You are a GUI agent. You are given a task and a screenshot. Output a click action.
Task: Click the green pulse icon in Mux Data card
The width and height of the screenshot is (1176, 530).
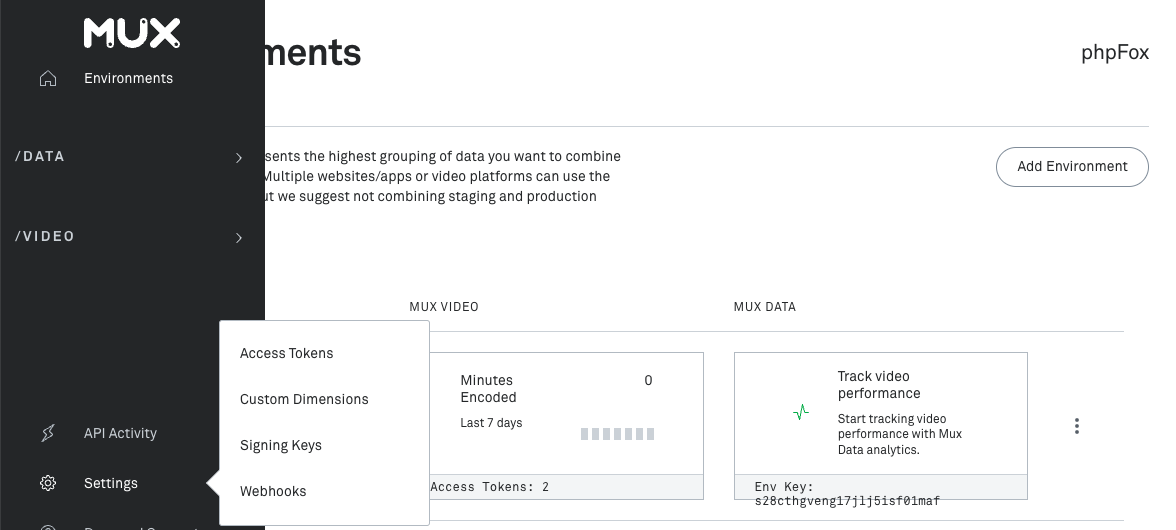coord(801,412)
